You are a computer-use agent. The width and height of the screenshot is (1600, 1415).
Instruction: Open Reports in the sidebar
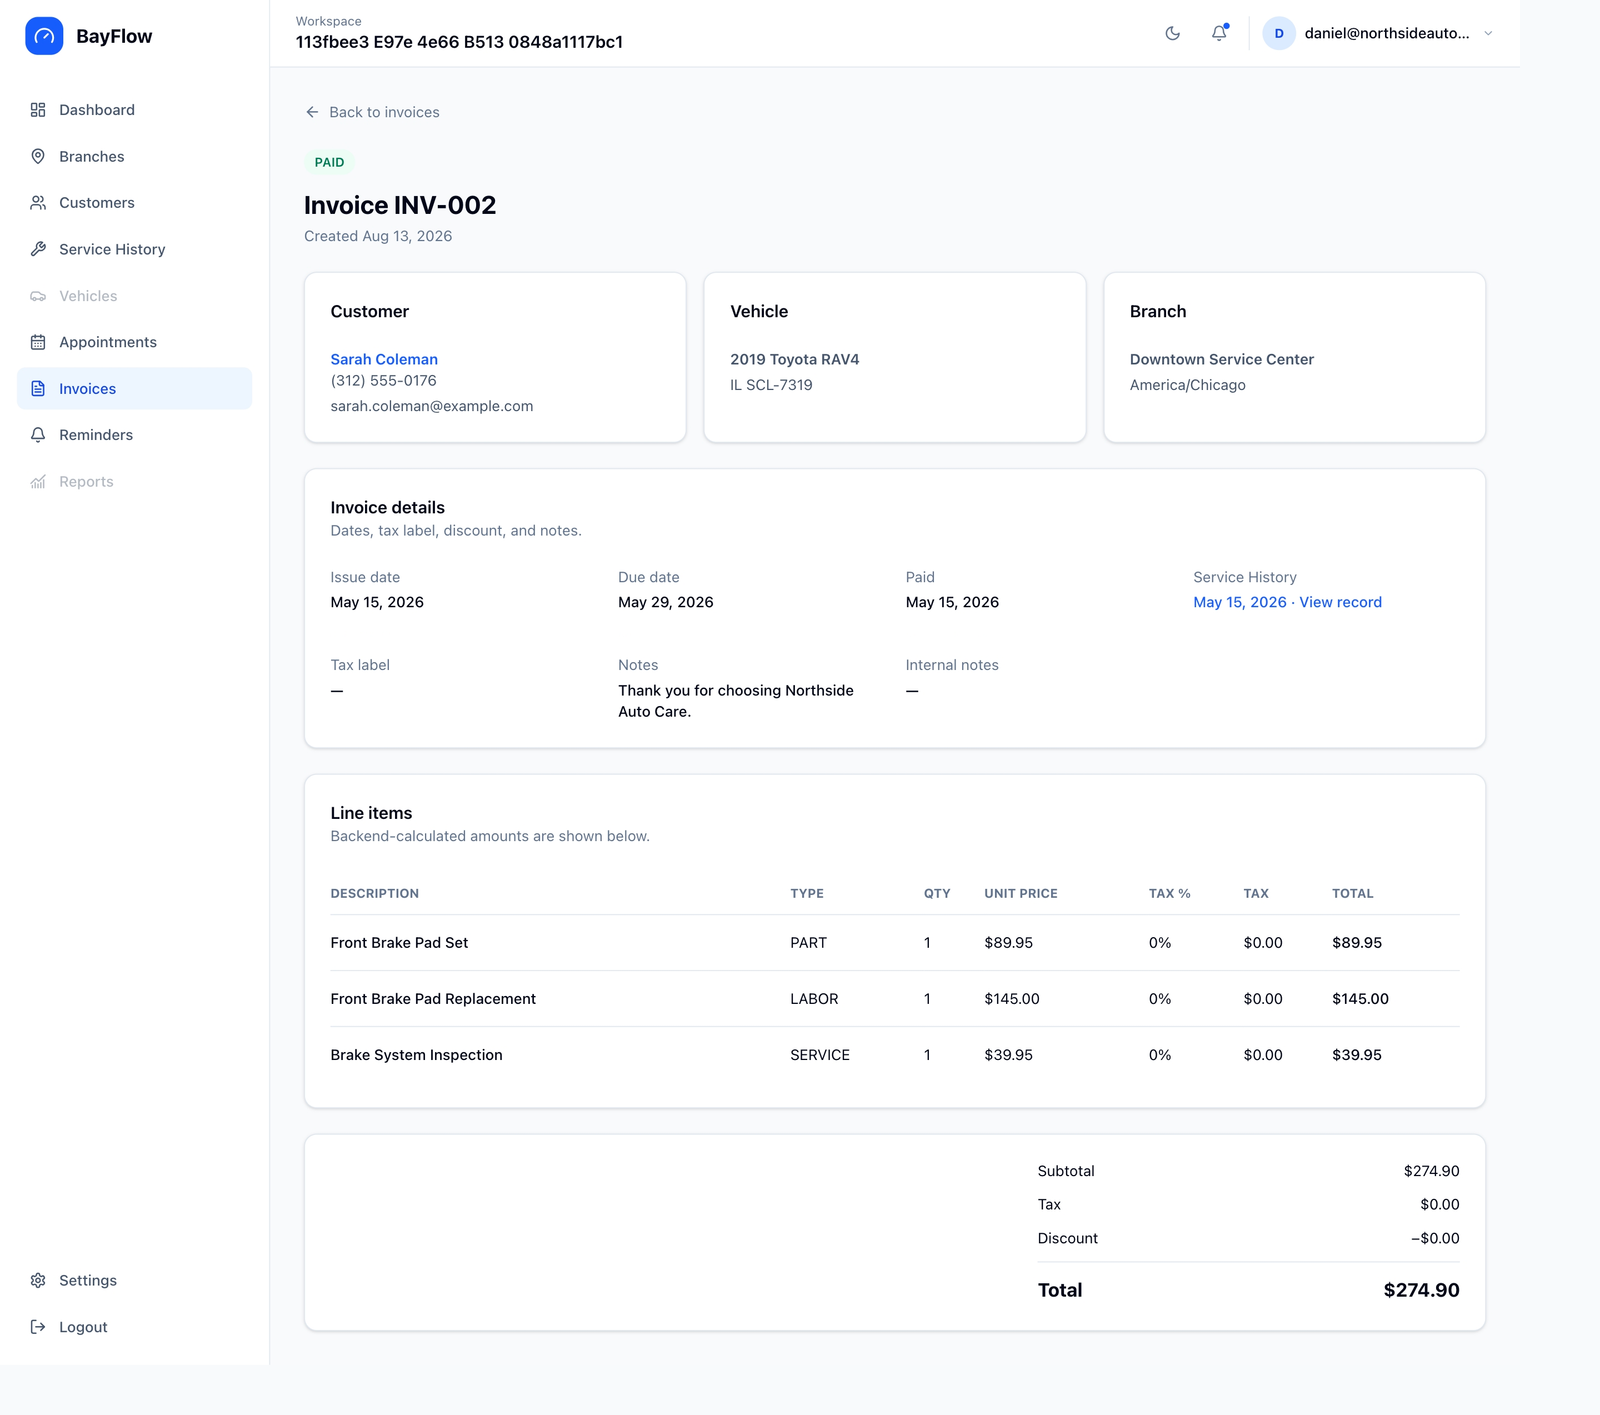pyautogui.click(x=134, y=482)
